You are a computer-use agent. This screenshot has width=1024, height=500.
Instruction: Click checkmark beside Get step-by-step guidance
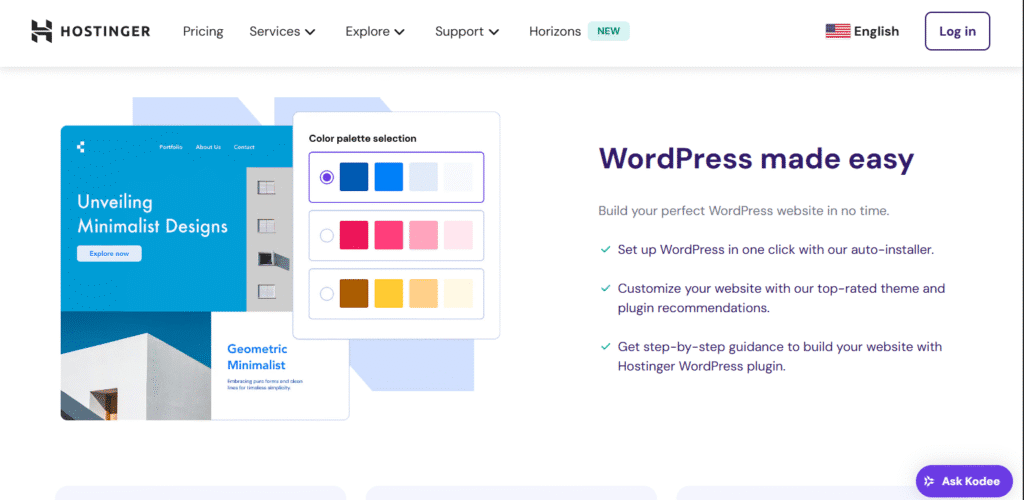click(605, 347)
